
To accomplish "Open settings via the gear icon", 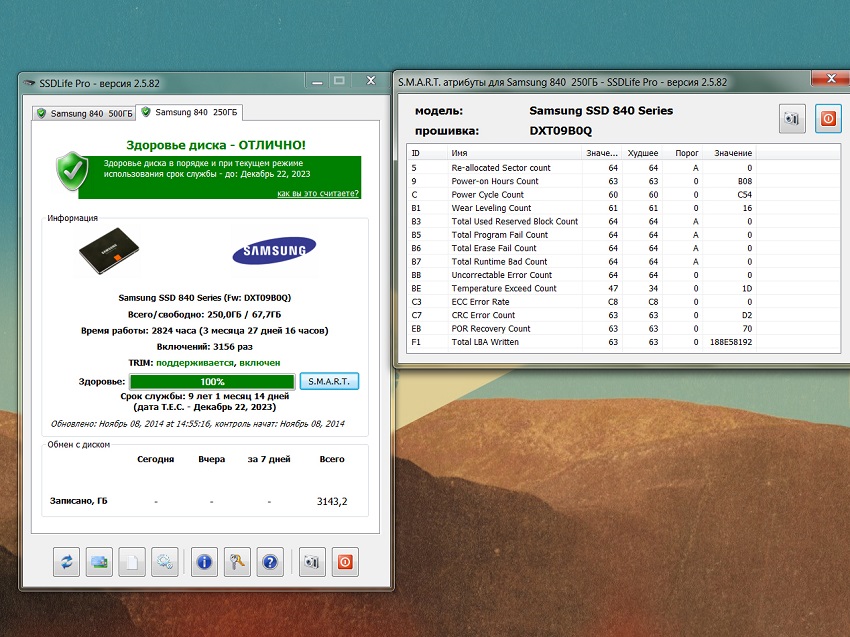I will tap(166, 562).
